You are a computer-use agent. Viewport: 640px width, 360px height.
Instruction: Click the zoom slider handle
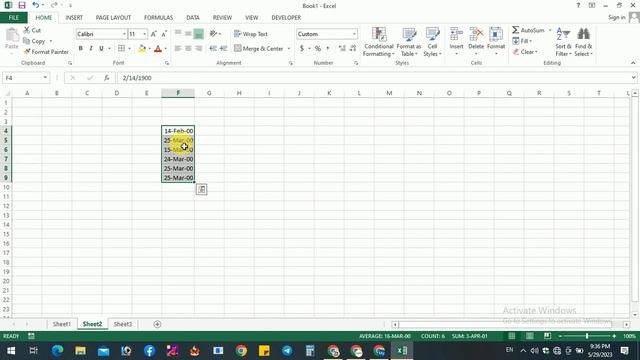pyautogui.click(x=587, y=336)
